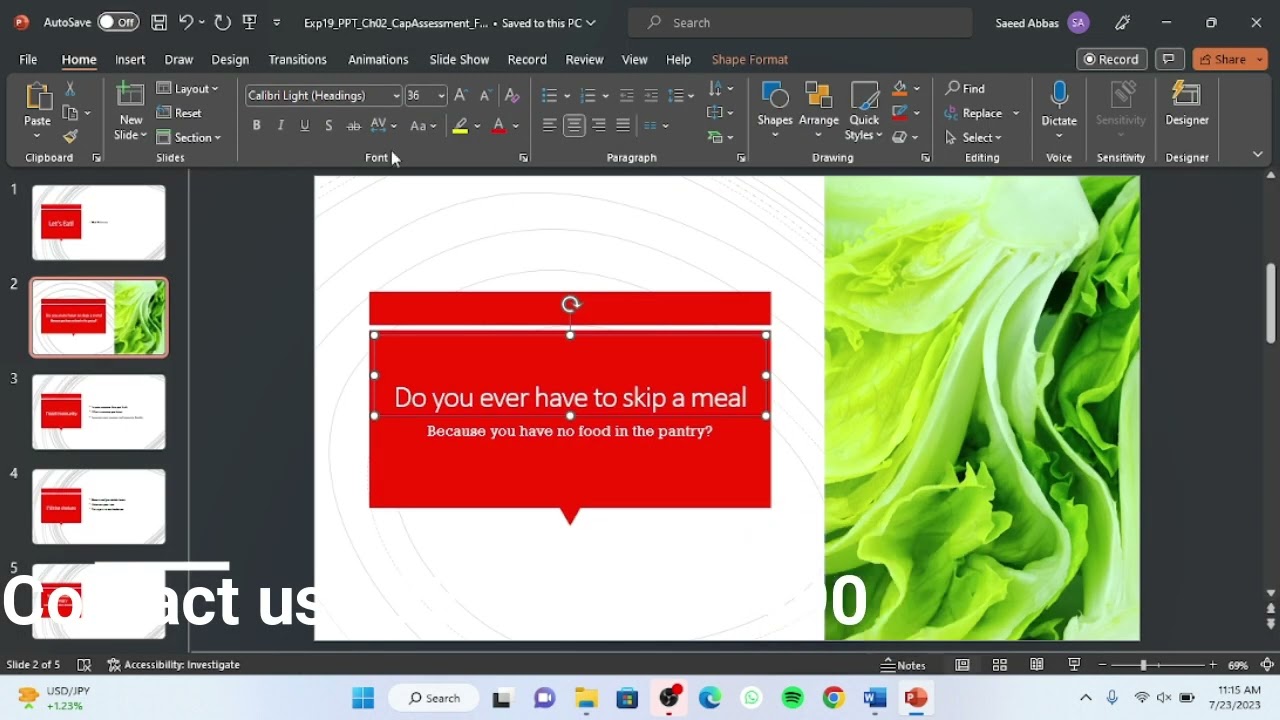The height and width of the screenshot is (720, 1280).
Task: Open the File menu
Action: point(28,59)
